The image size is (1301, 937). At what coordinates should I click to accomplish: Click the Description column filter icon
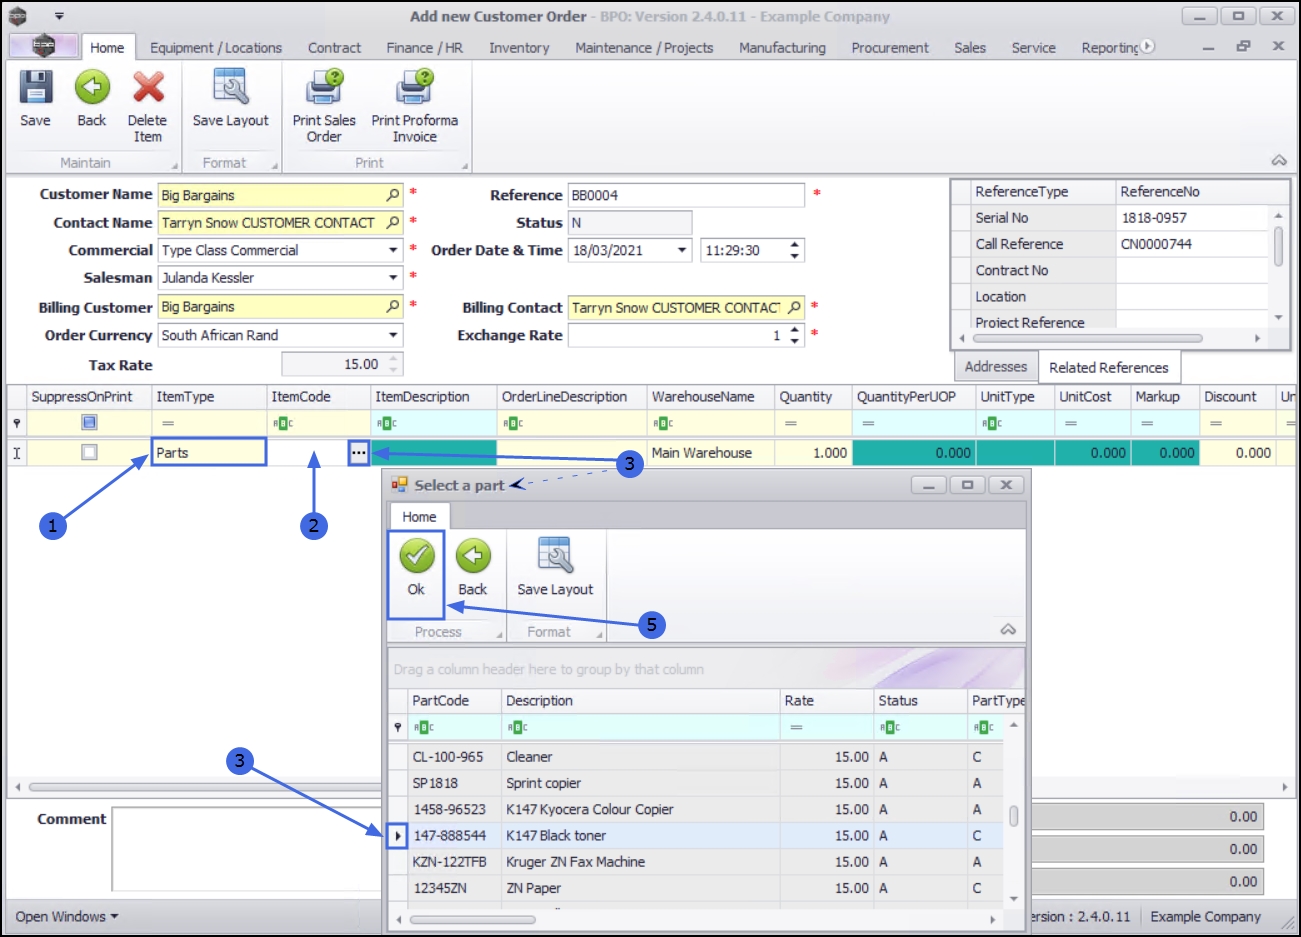pos(518,727)
